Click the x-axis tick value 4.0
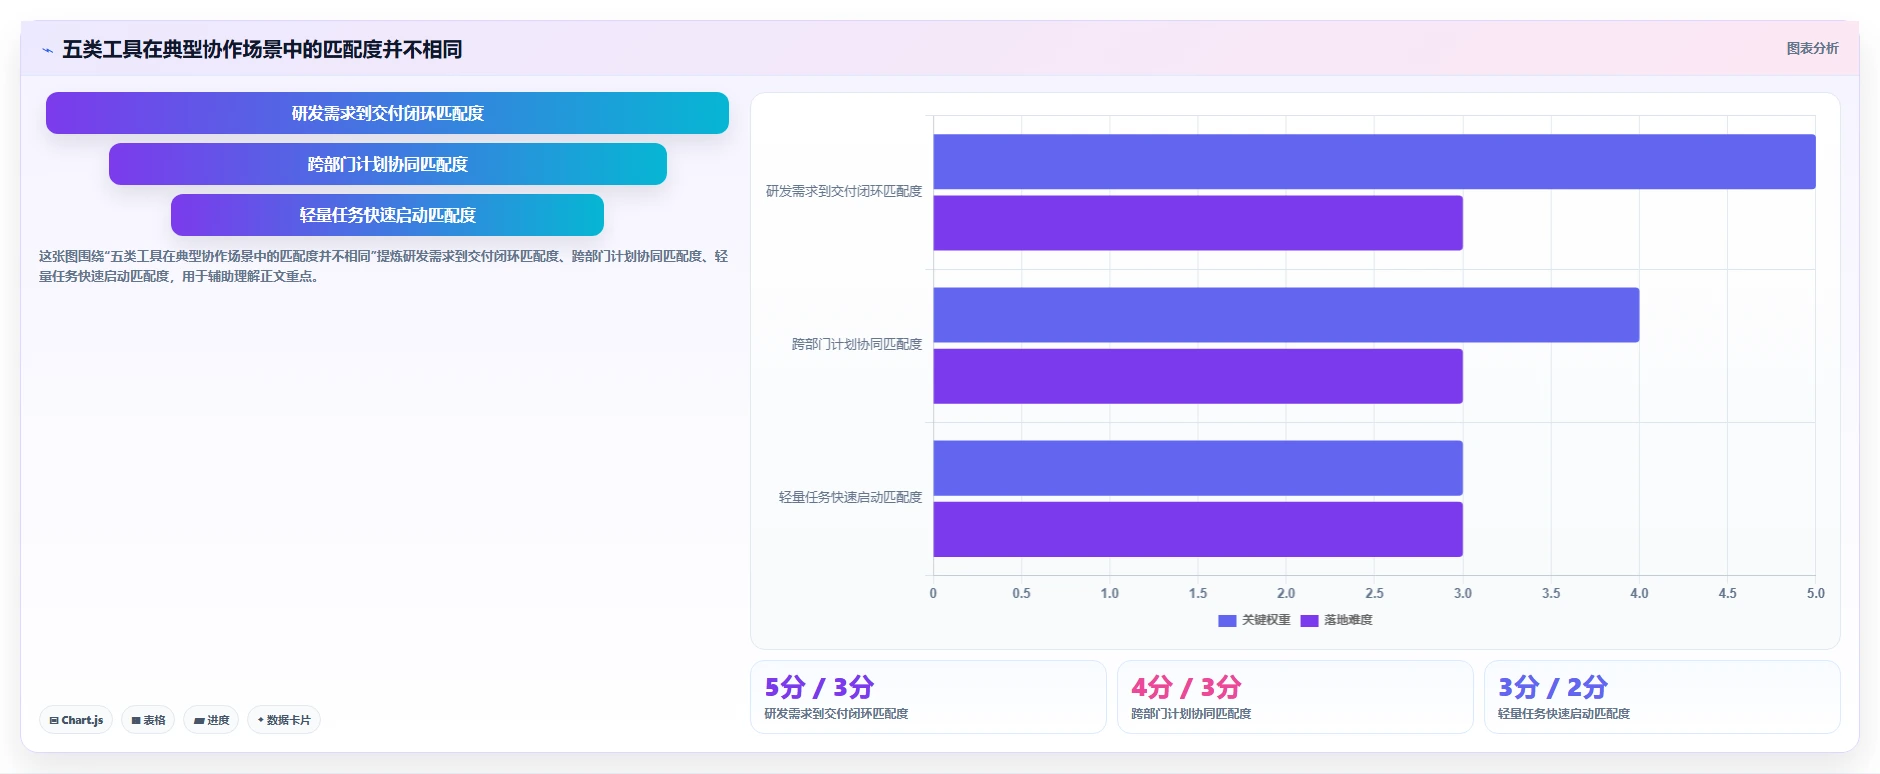 pos(1639,593)
